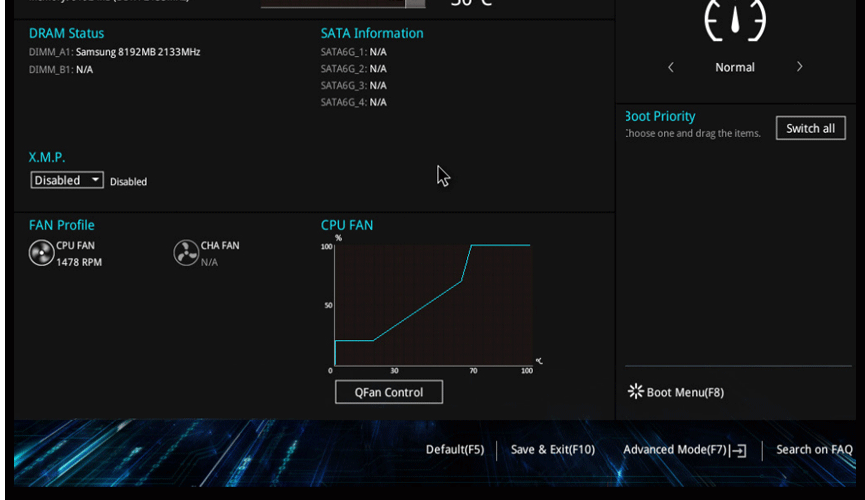Screen dimensions: 865x500
Task: Open QFan Control settings
Action: pos(389,392)
